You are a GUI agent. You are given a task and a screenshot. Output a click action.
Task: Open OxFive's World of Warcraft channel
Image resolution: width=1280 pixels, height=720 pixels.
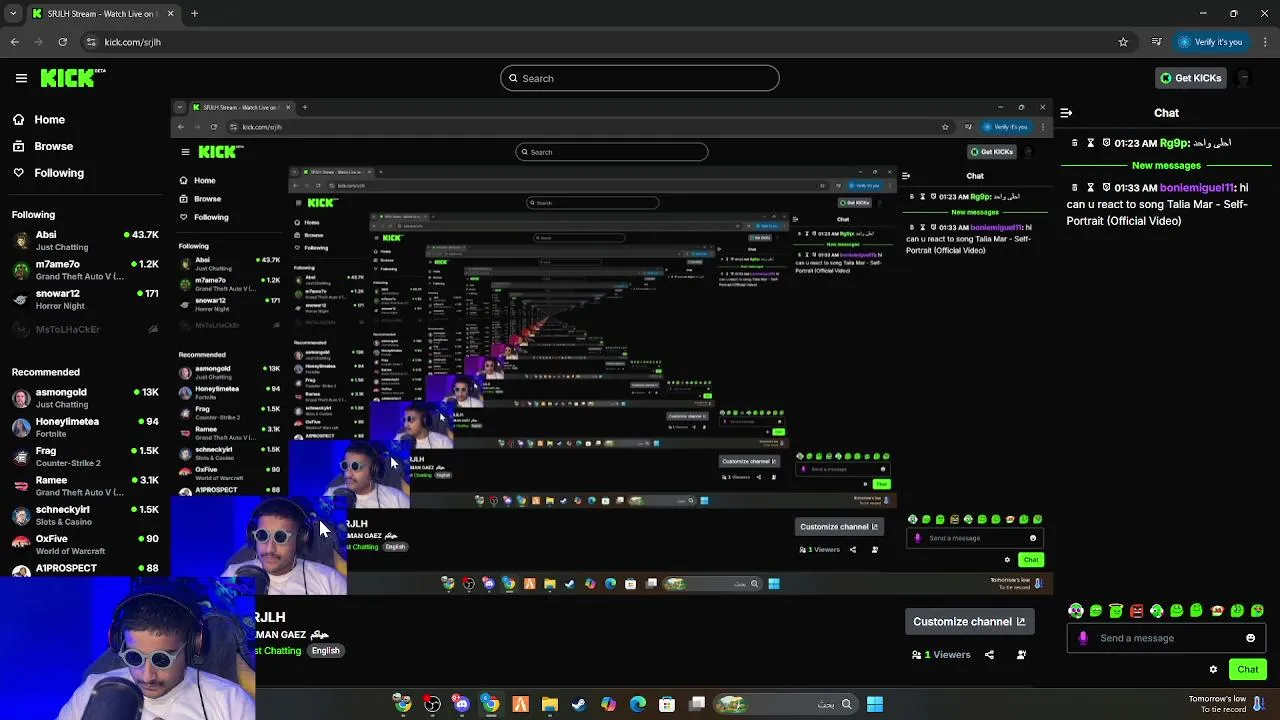85,545
